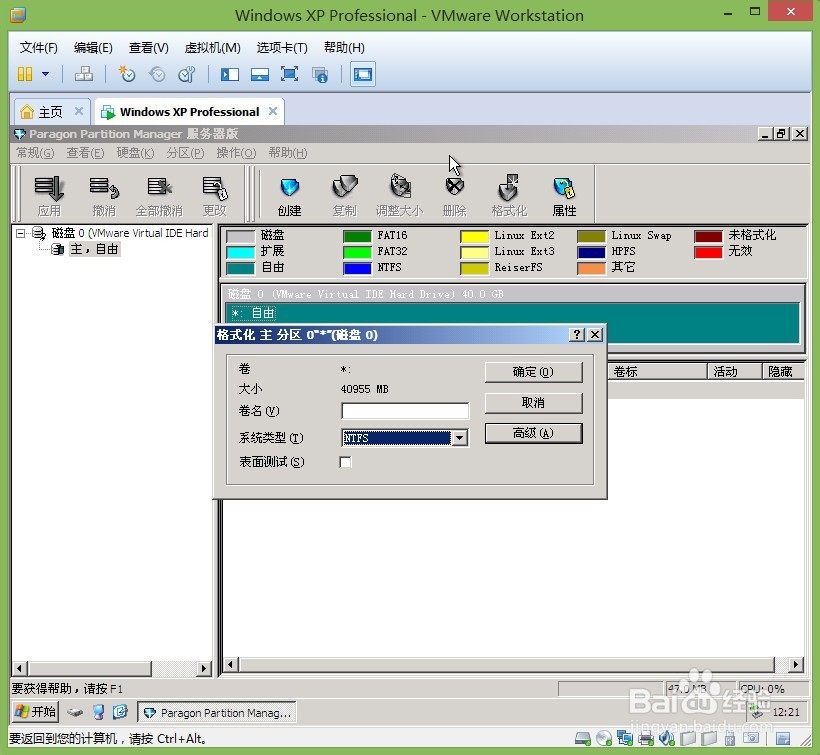Click the Unity mode toolbar icon
Image resolution: width=820 pixels, height=755 pixels.
click(320, 74)
